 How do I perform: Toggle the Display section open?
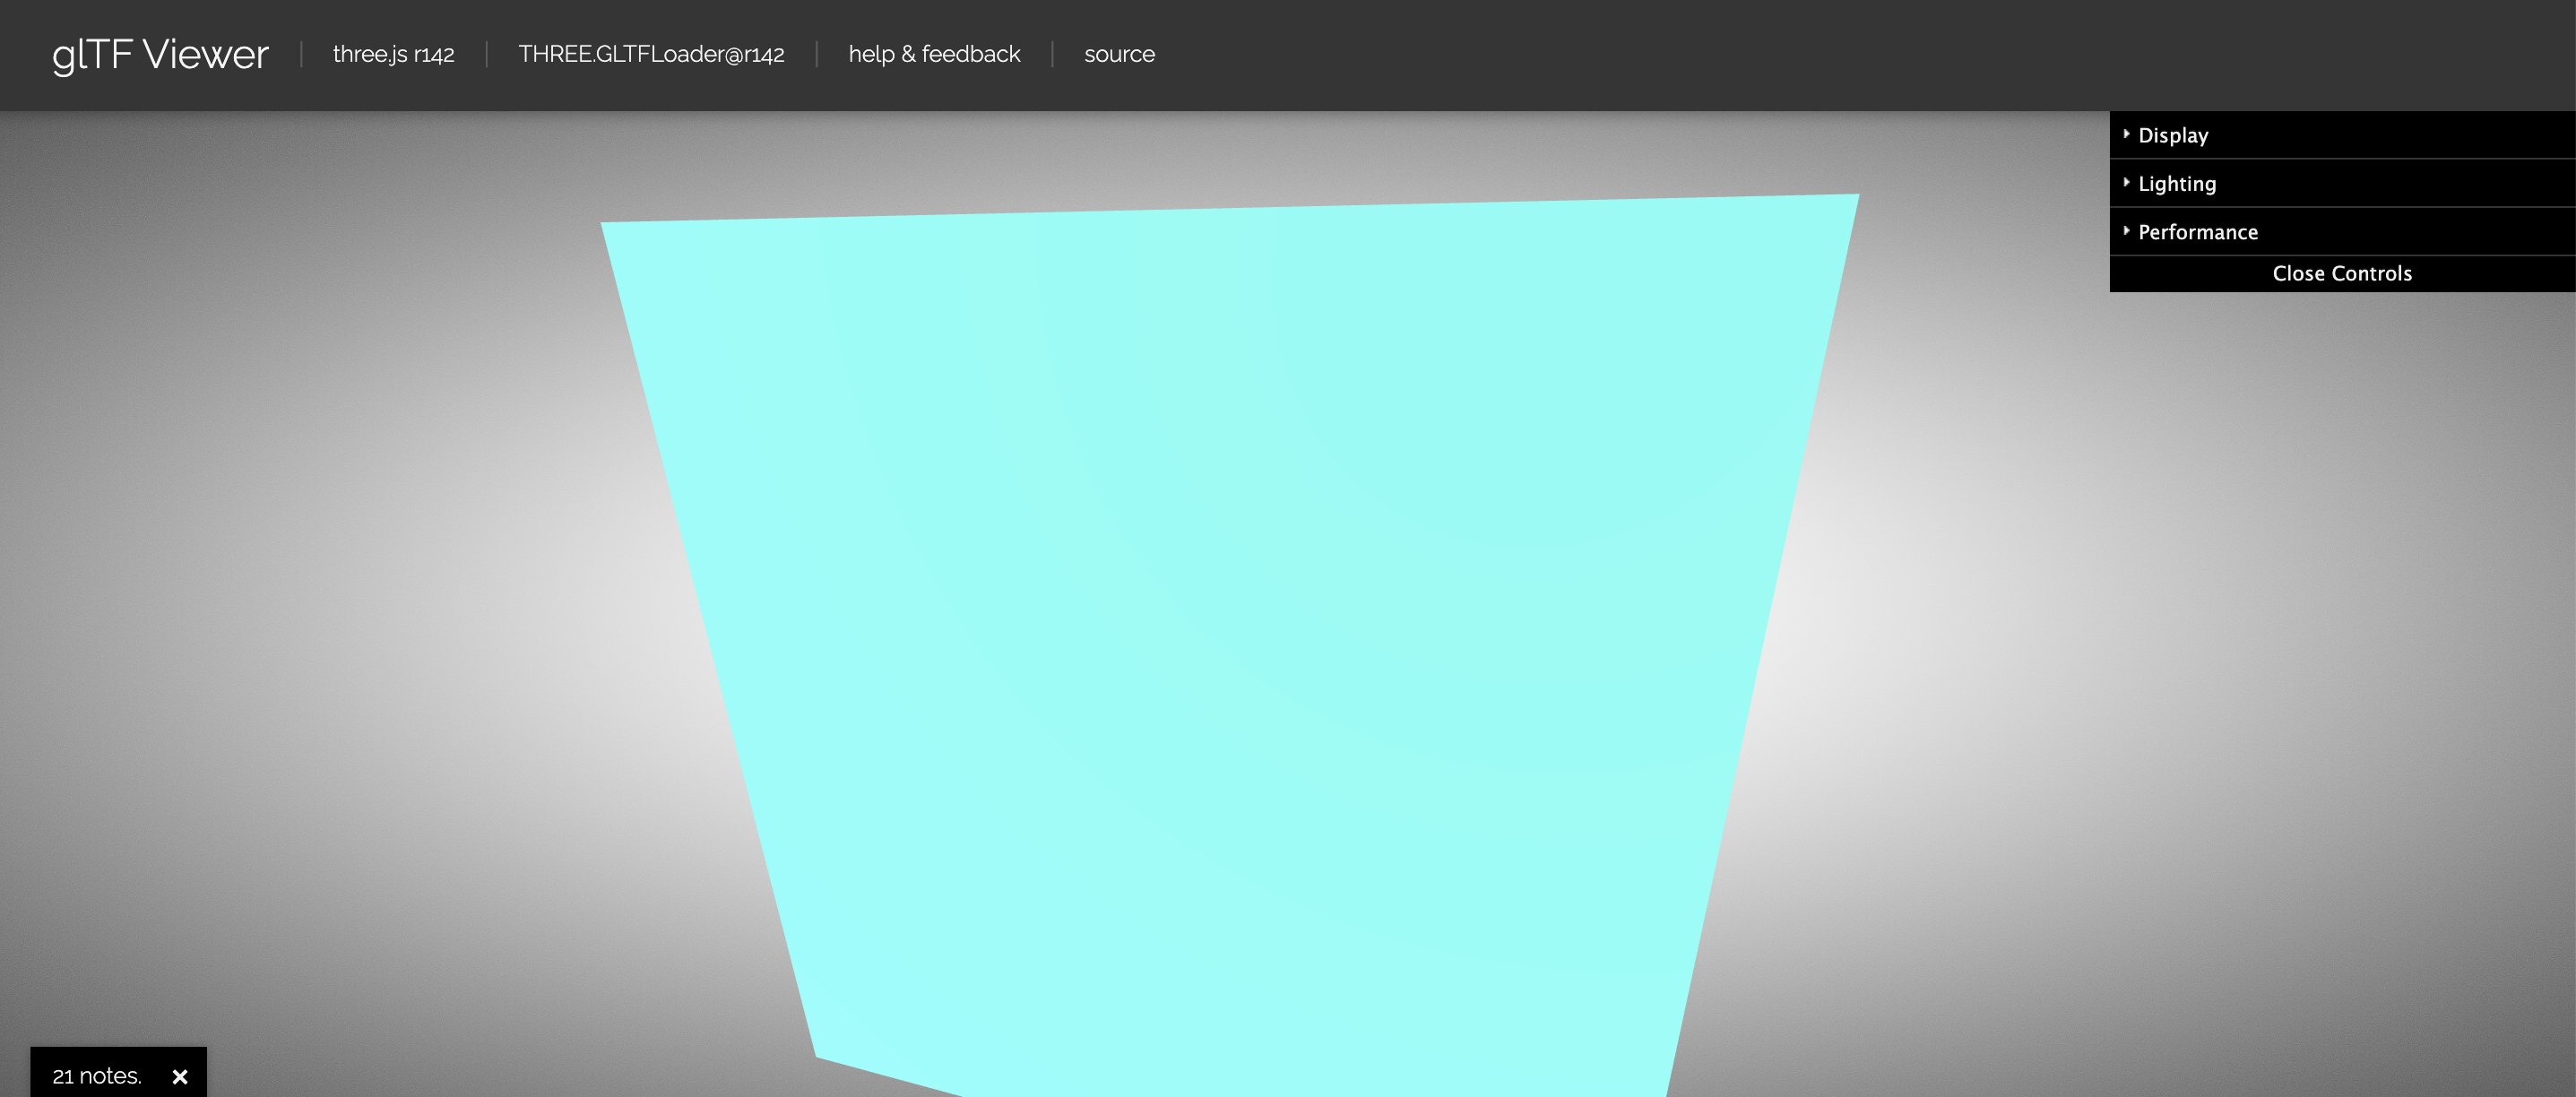(2172, 135)
